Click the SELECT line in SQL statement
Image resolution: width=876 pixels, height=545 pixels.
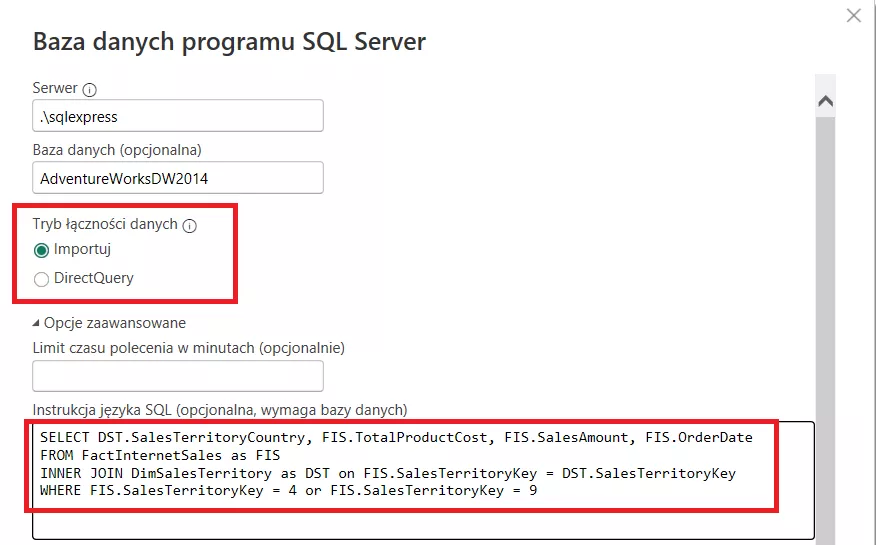click(x=396, y=437)
